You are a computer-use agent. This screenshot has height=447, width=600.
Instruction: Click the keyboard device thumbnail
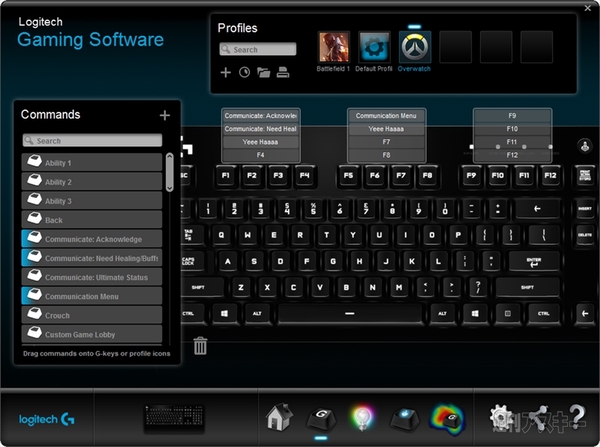pyautogui.click(x=174, y=419)
